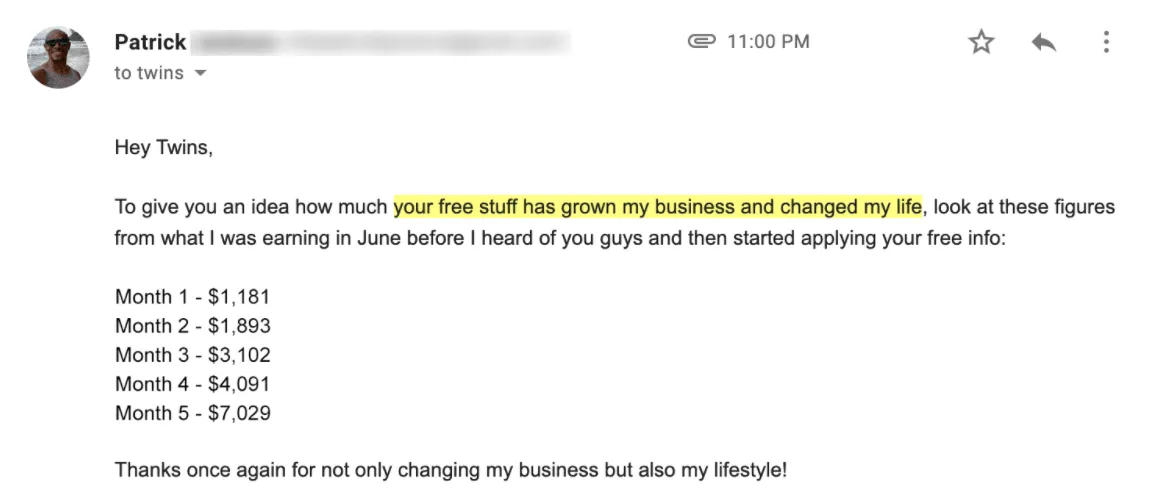The height and width of the screenshot is (502, 1150).
Task: Open the three-dot more options menu
Action: pyautogui.click(x=1106, y=42)
